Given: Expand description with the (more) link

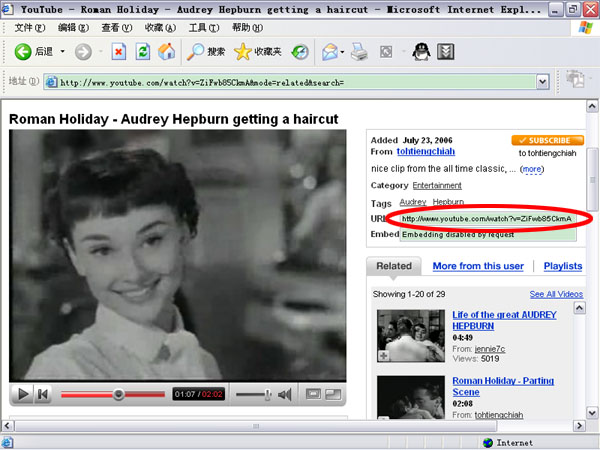Looking at the screenshot, I should (532, 169).
